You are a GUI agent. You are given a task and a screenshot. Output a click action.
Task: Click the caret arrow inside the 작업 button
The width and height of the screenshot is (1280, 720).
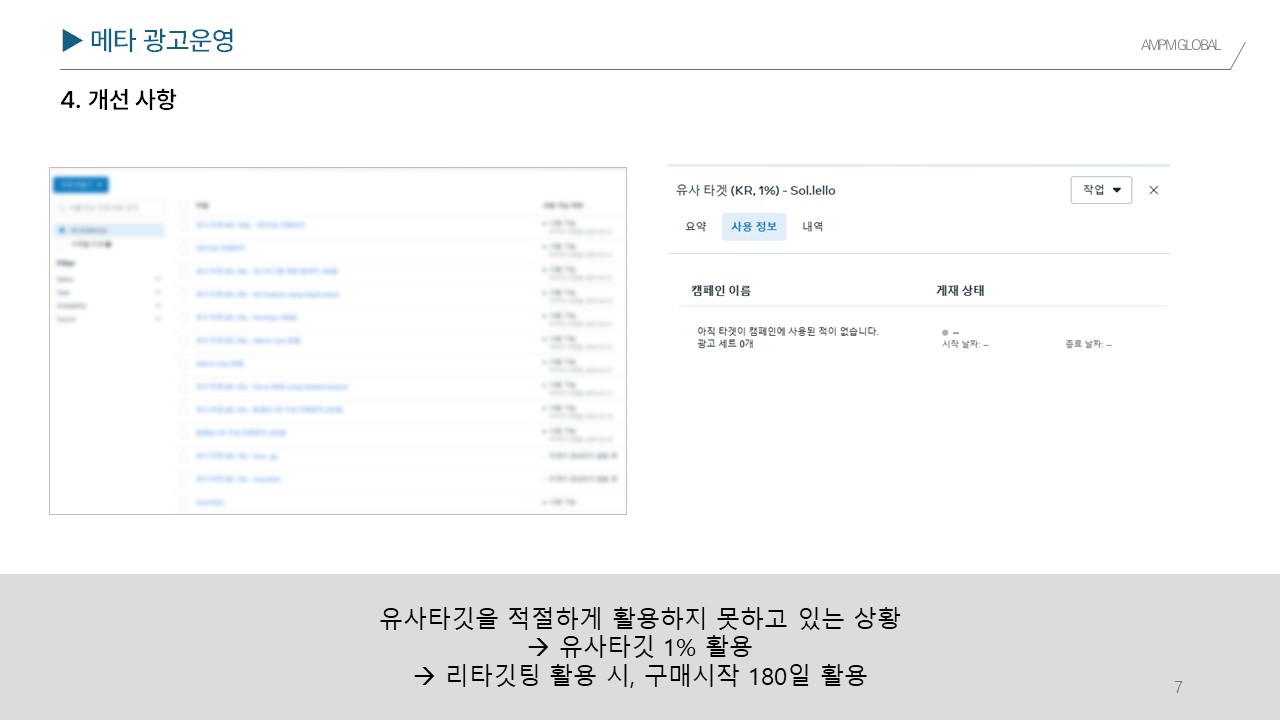pos(1117,190)
